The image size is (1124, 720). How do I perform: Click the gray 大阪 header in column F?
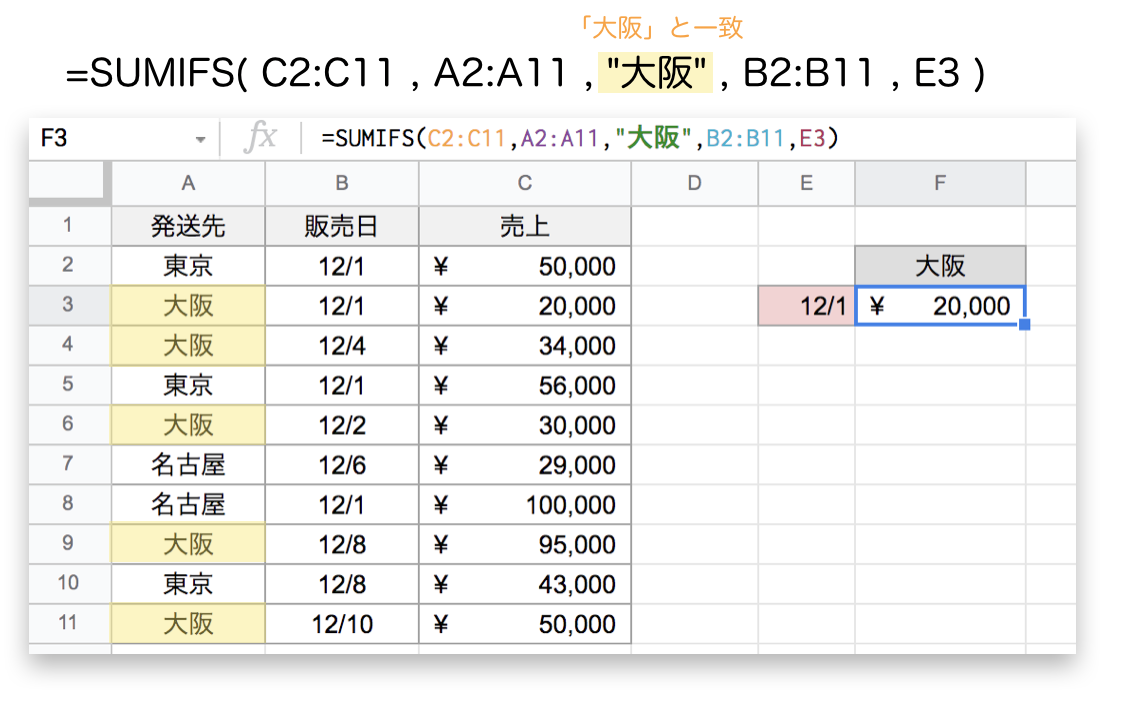pyautogui.click(x=940, y=265)
